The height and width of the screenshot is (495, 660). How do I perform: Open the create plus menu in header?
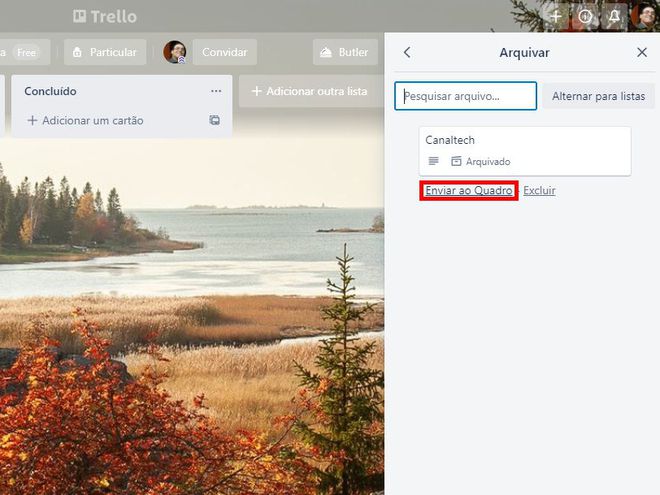[x=556, y=16]
